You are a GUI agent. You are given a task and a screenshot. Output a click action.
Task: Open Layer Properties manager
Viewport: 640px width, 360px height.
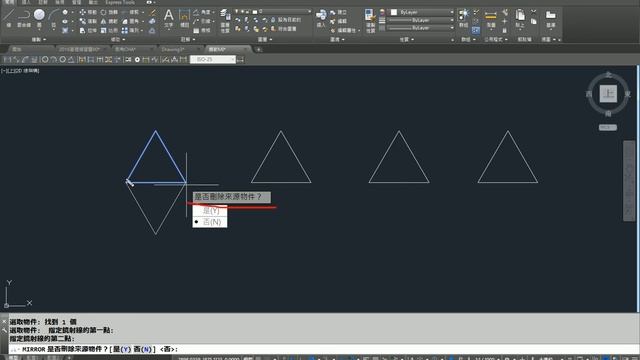click(x=225, y=20)
